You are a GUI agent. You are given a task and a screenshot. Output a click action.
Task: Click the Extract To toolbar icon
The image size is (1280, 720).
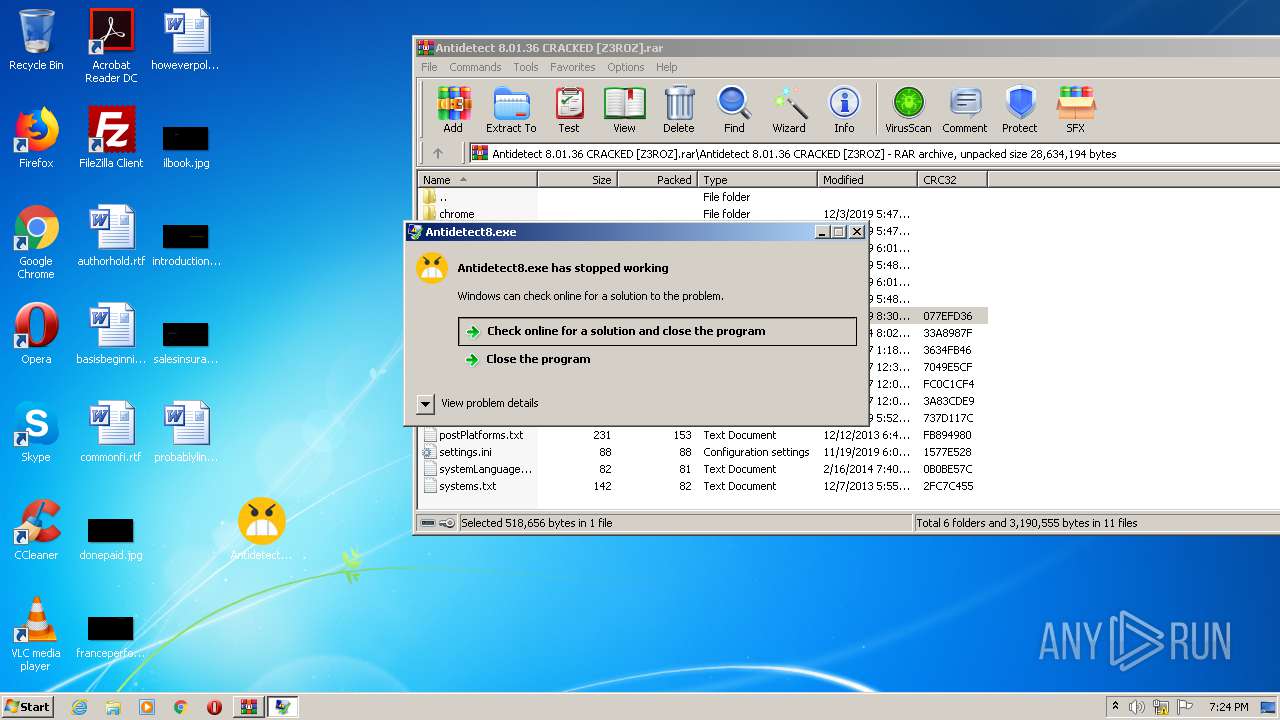click(511, 109)
